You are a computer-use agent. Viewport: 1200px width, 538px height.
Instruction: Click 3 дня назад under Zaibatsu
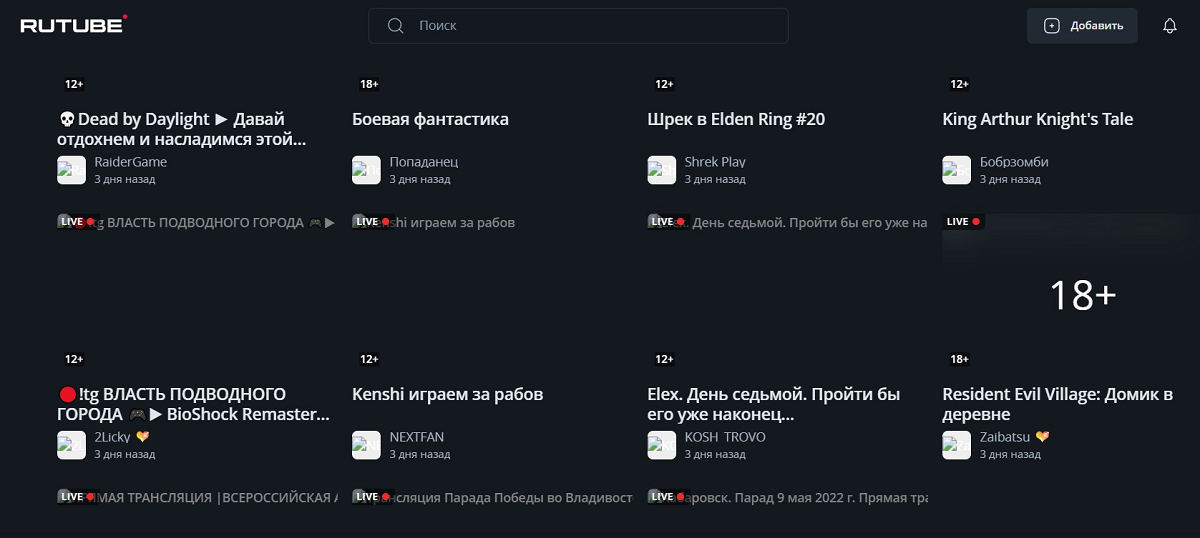(x=1010, y=454)
